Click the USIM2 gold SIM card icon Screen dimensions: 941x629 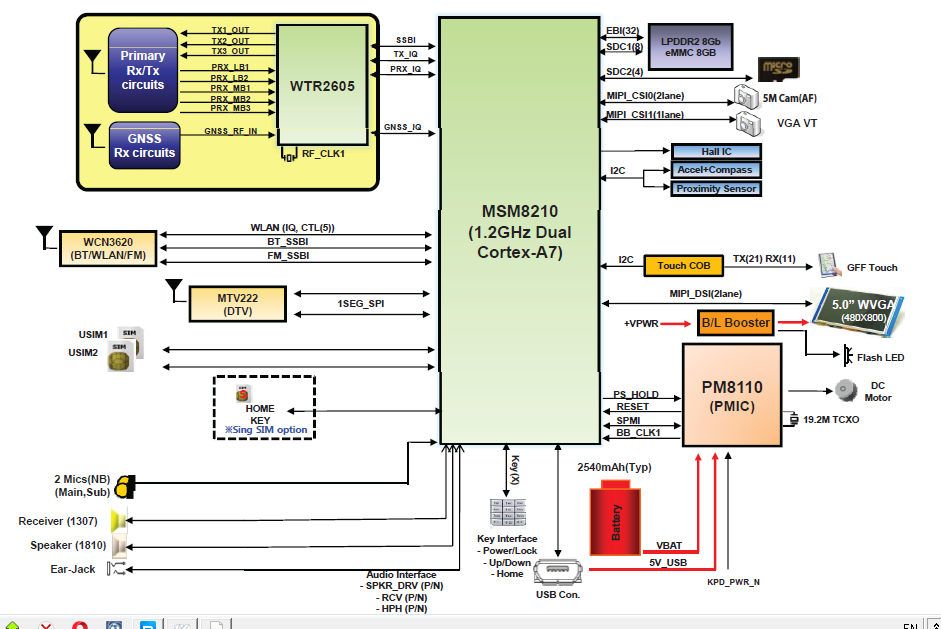pyautogui.click(x=119, y=356)
